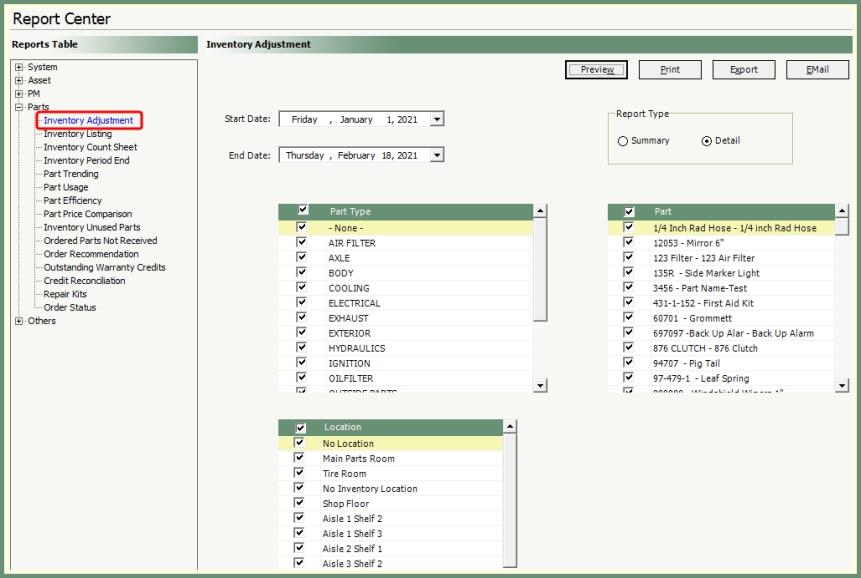Uncheck the Main Parts Room location
861x578 pixels.
click(299, 457)
